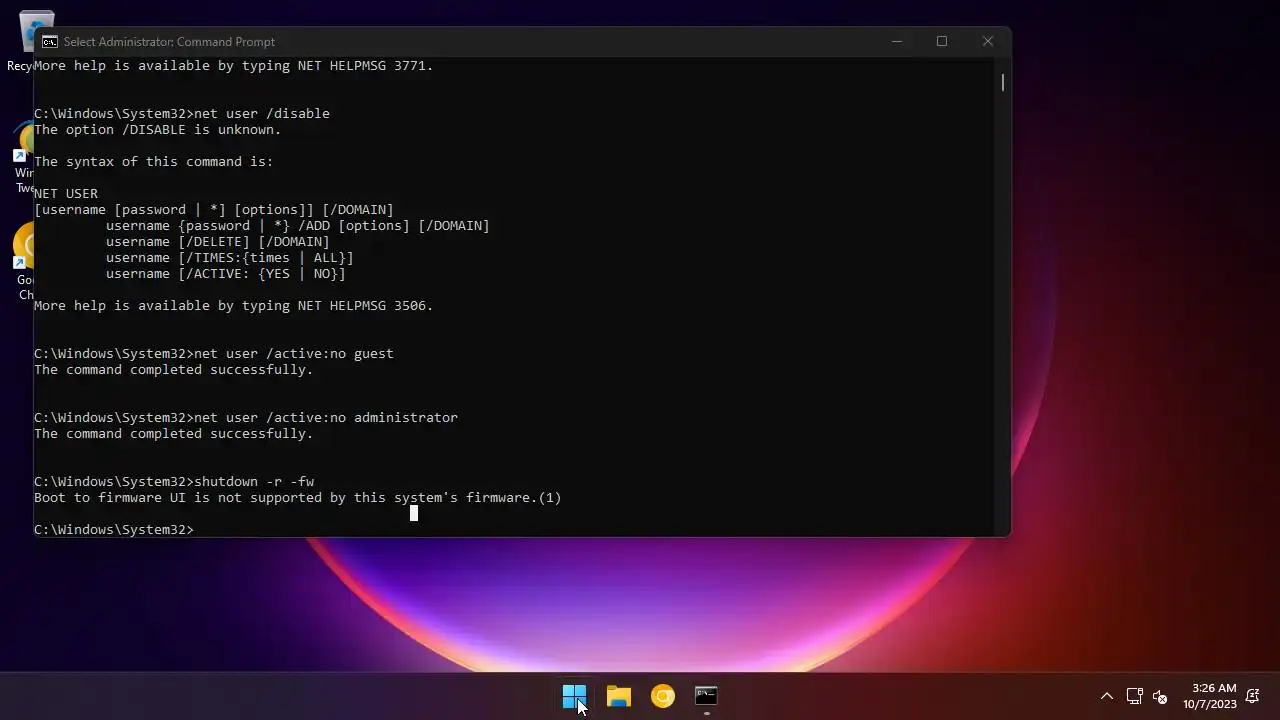Switch to Command Prompt taskbar icon
This screenshot has width=1280, height=720.
[x=706, y=696]
